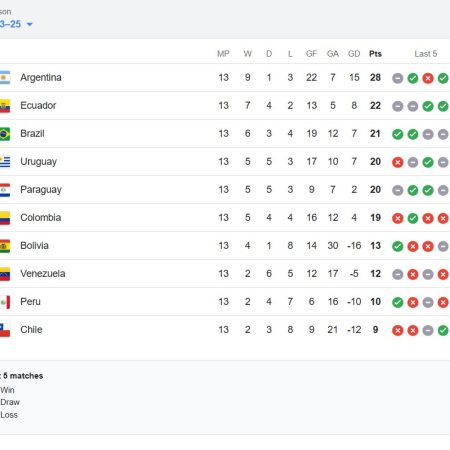Click the Pts column header

click(375, 54)
